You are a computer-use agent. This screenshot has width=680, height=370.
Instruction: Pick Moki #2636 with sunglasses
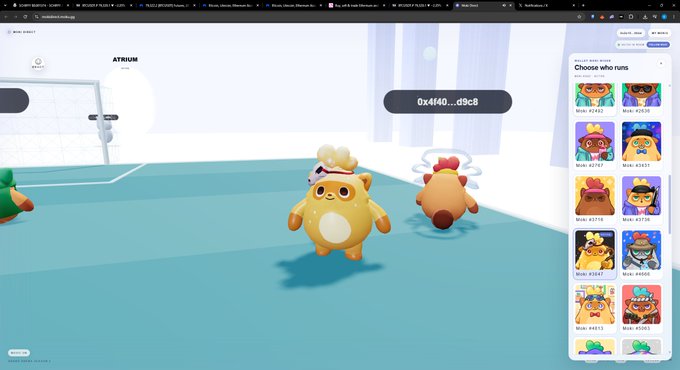[641, 99]
